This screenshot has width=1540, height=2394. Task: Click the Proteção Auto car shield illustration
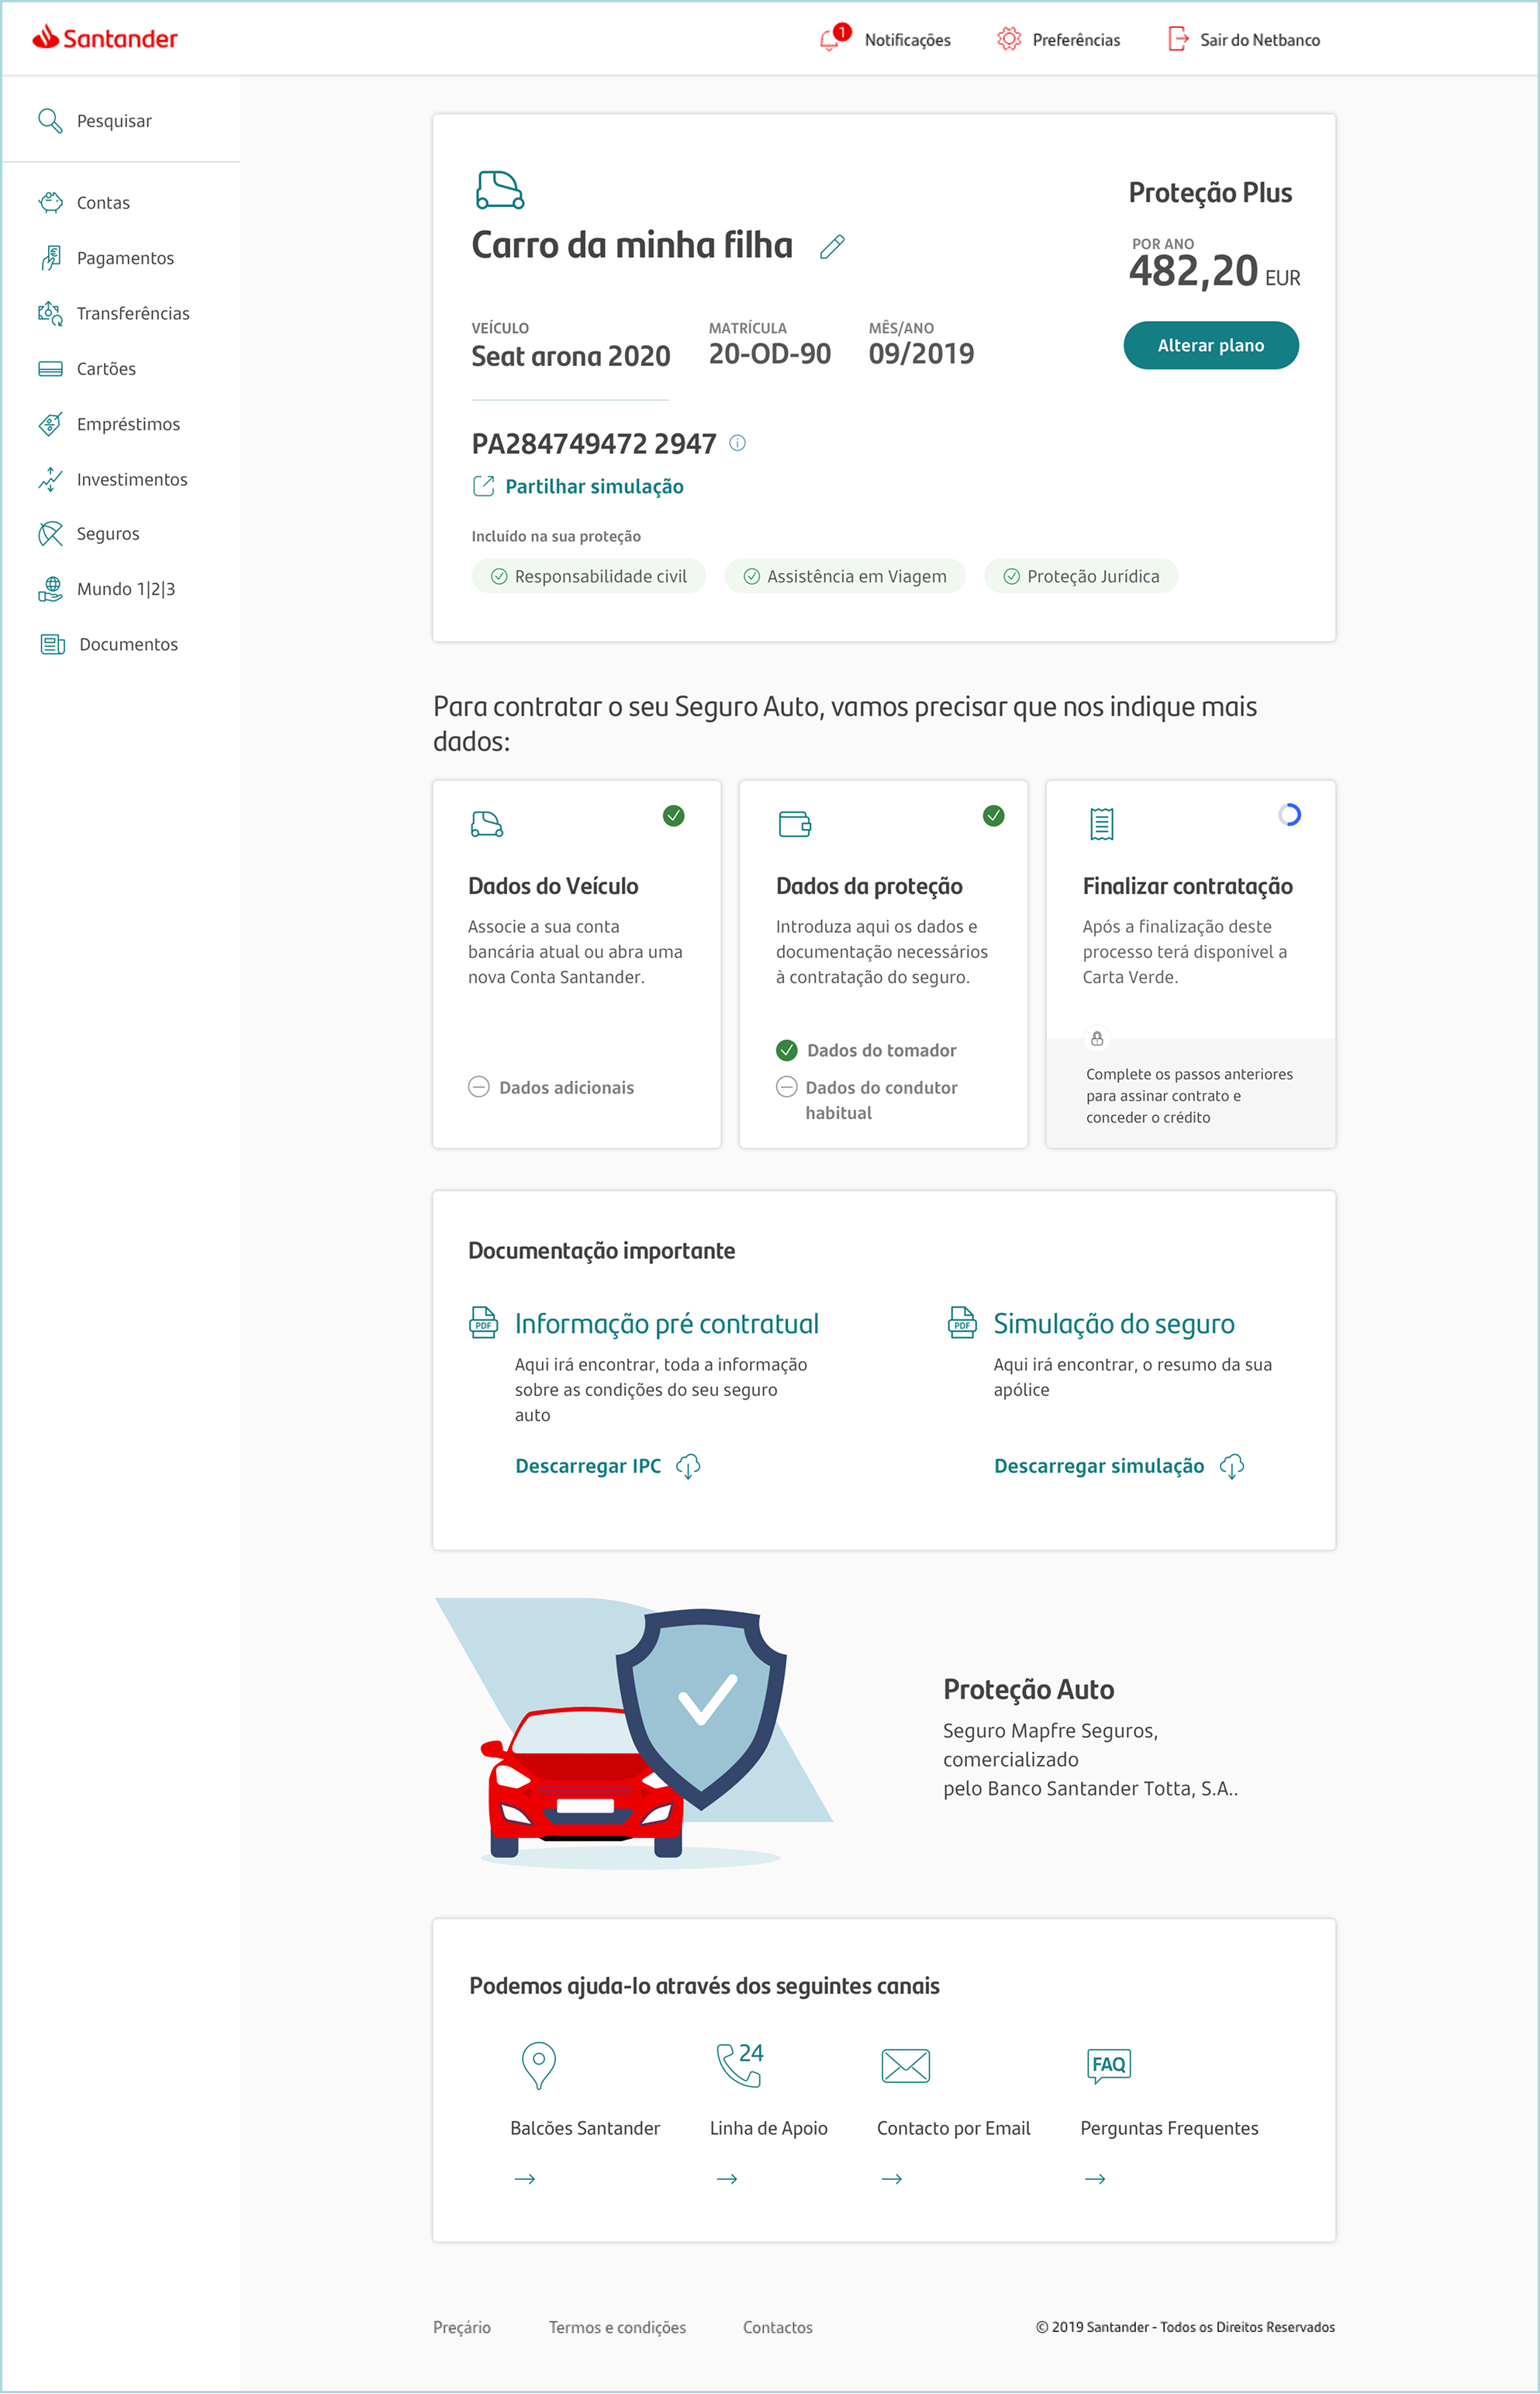[634, 1734]
